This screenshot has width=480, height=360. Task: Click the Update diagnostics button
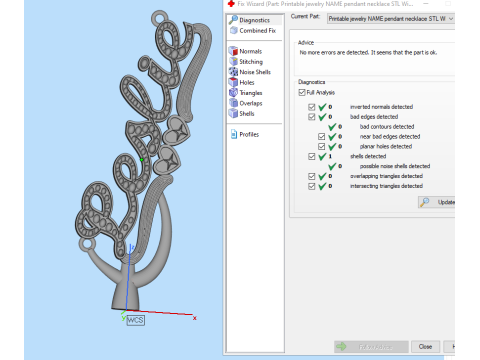click(437, 202)
